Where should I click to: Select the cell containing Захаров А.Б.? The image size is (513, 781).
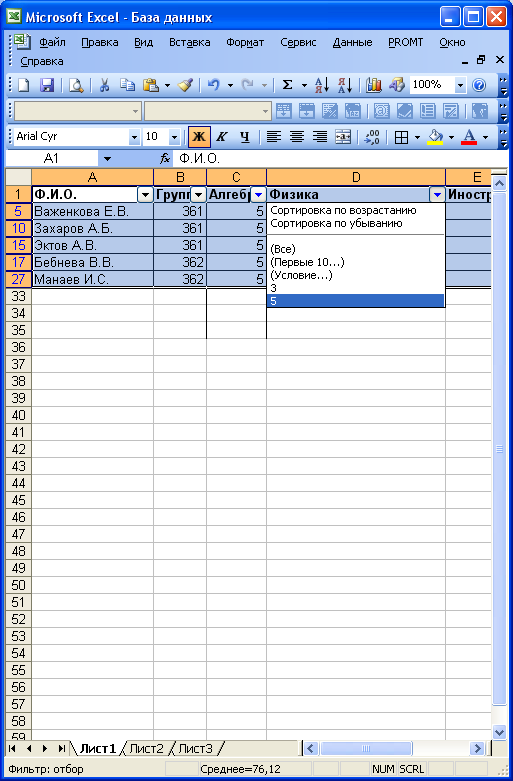coord(93,229)
